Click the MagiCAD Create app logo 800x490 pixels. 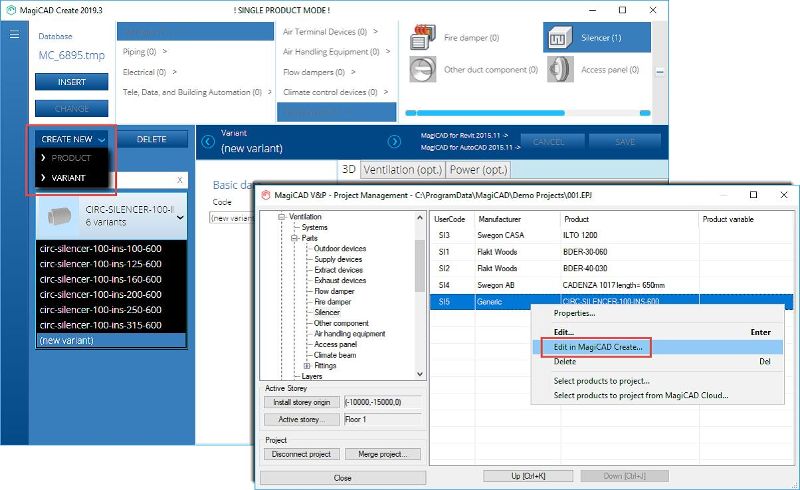[11, 10]
